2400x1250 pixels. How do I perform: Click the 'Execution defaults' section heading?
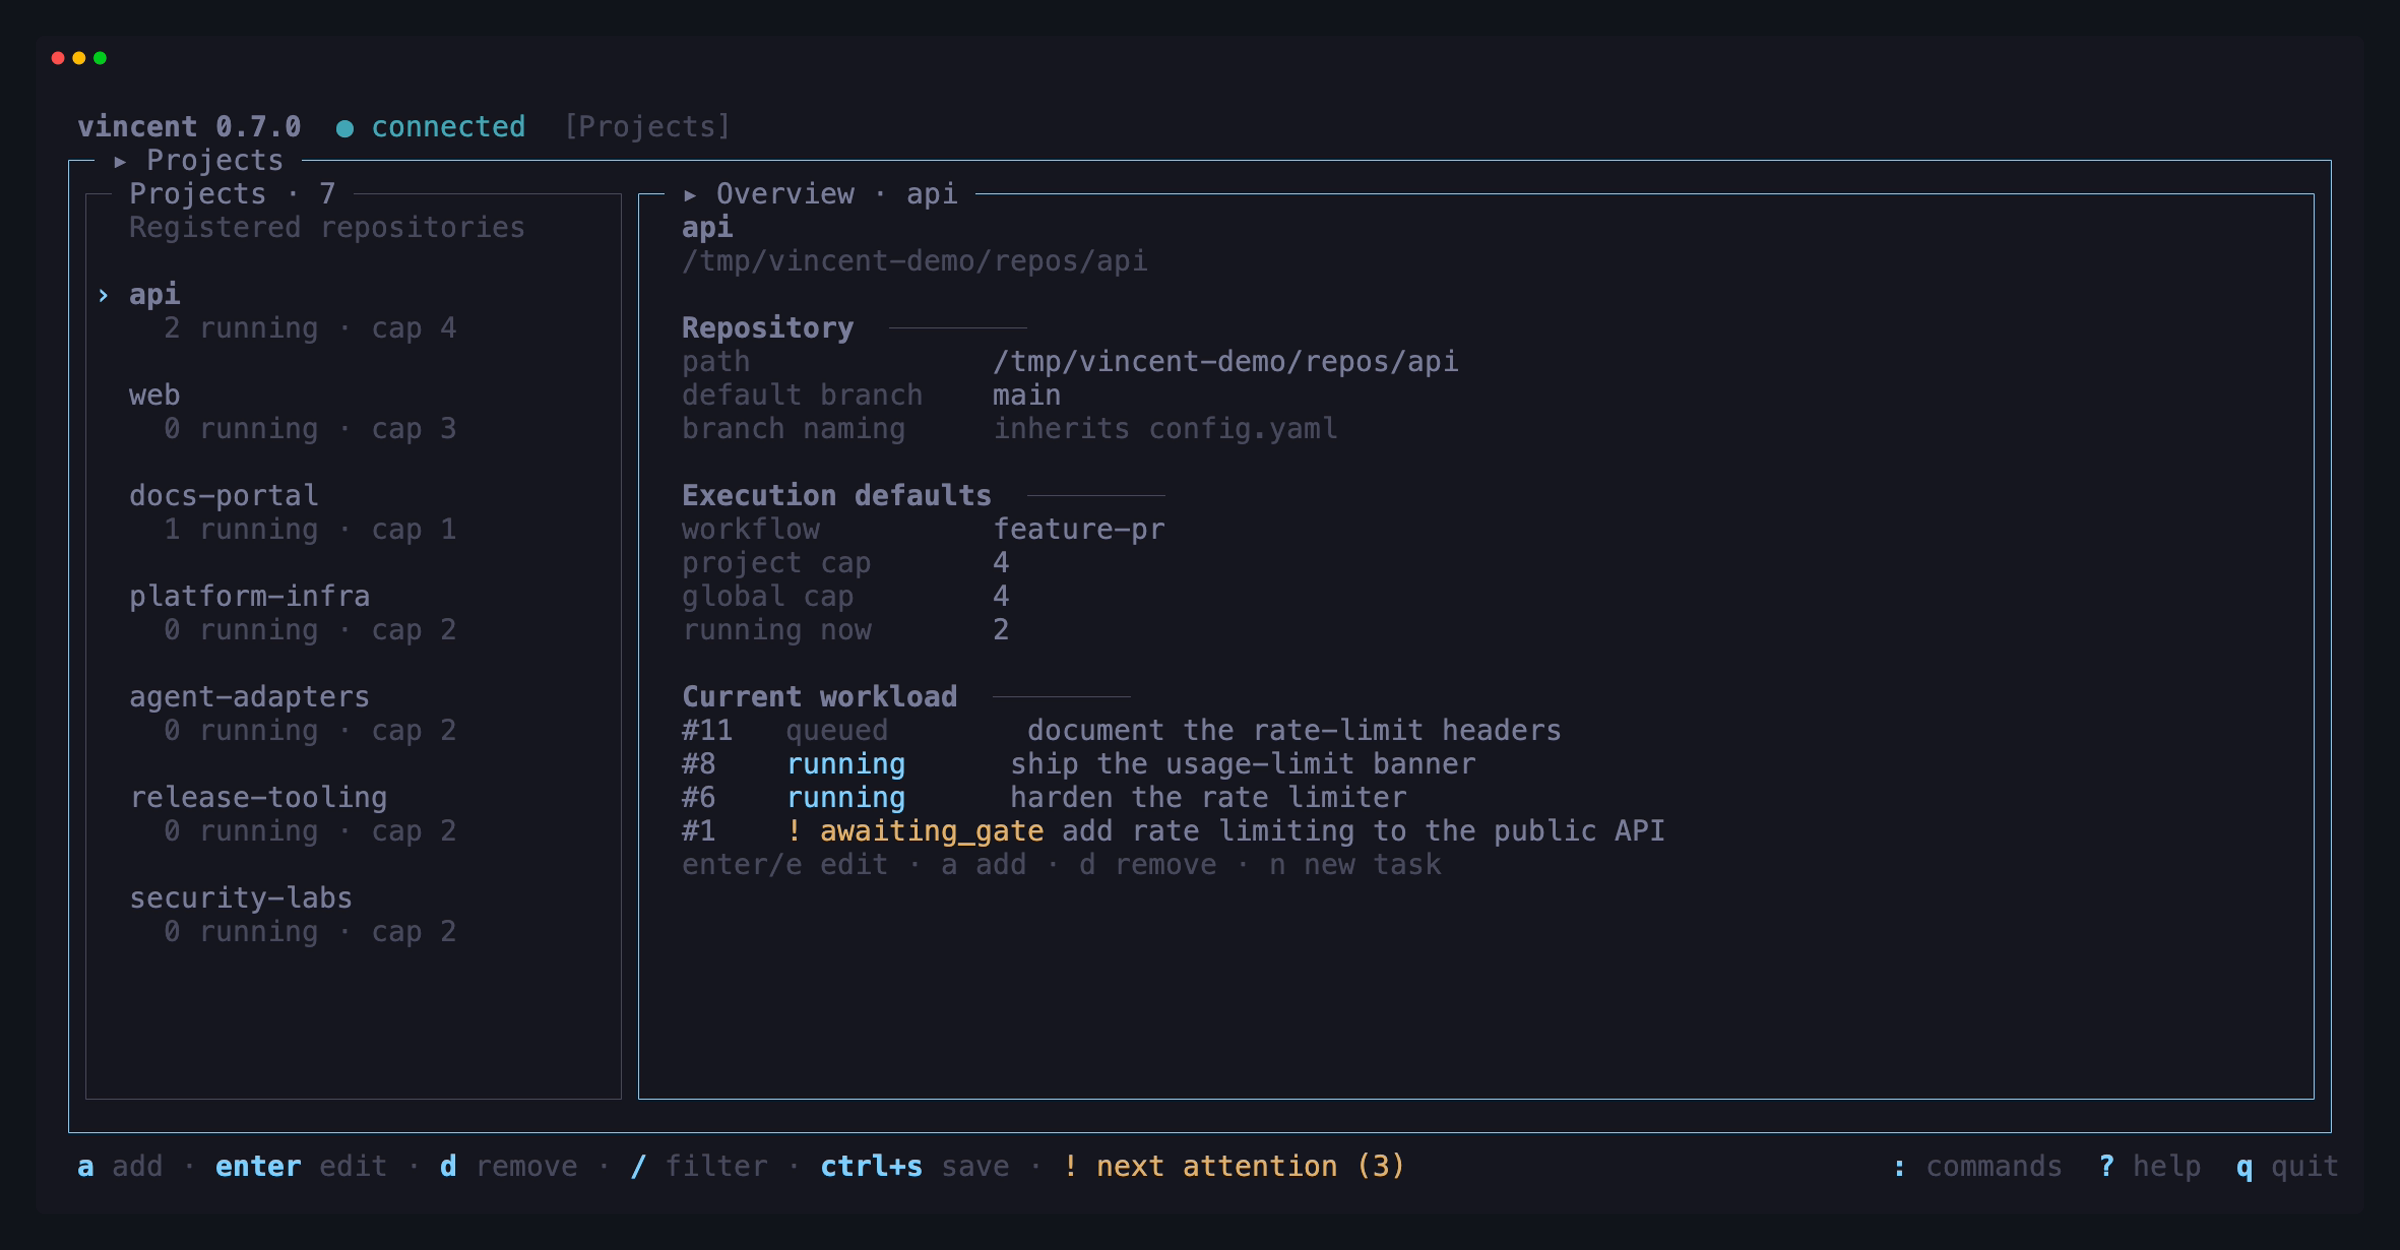[x=837, y=495]
